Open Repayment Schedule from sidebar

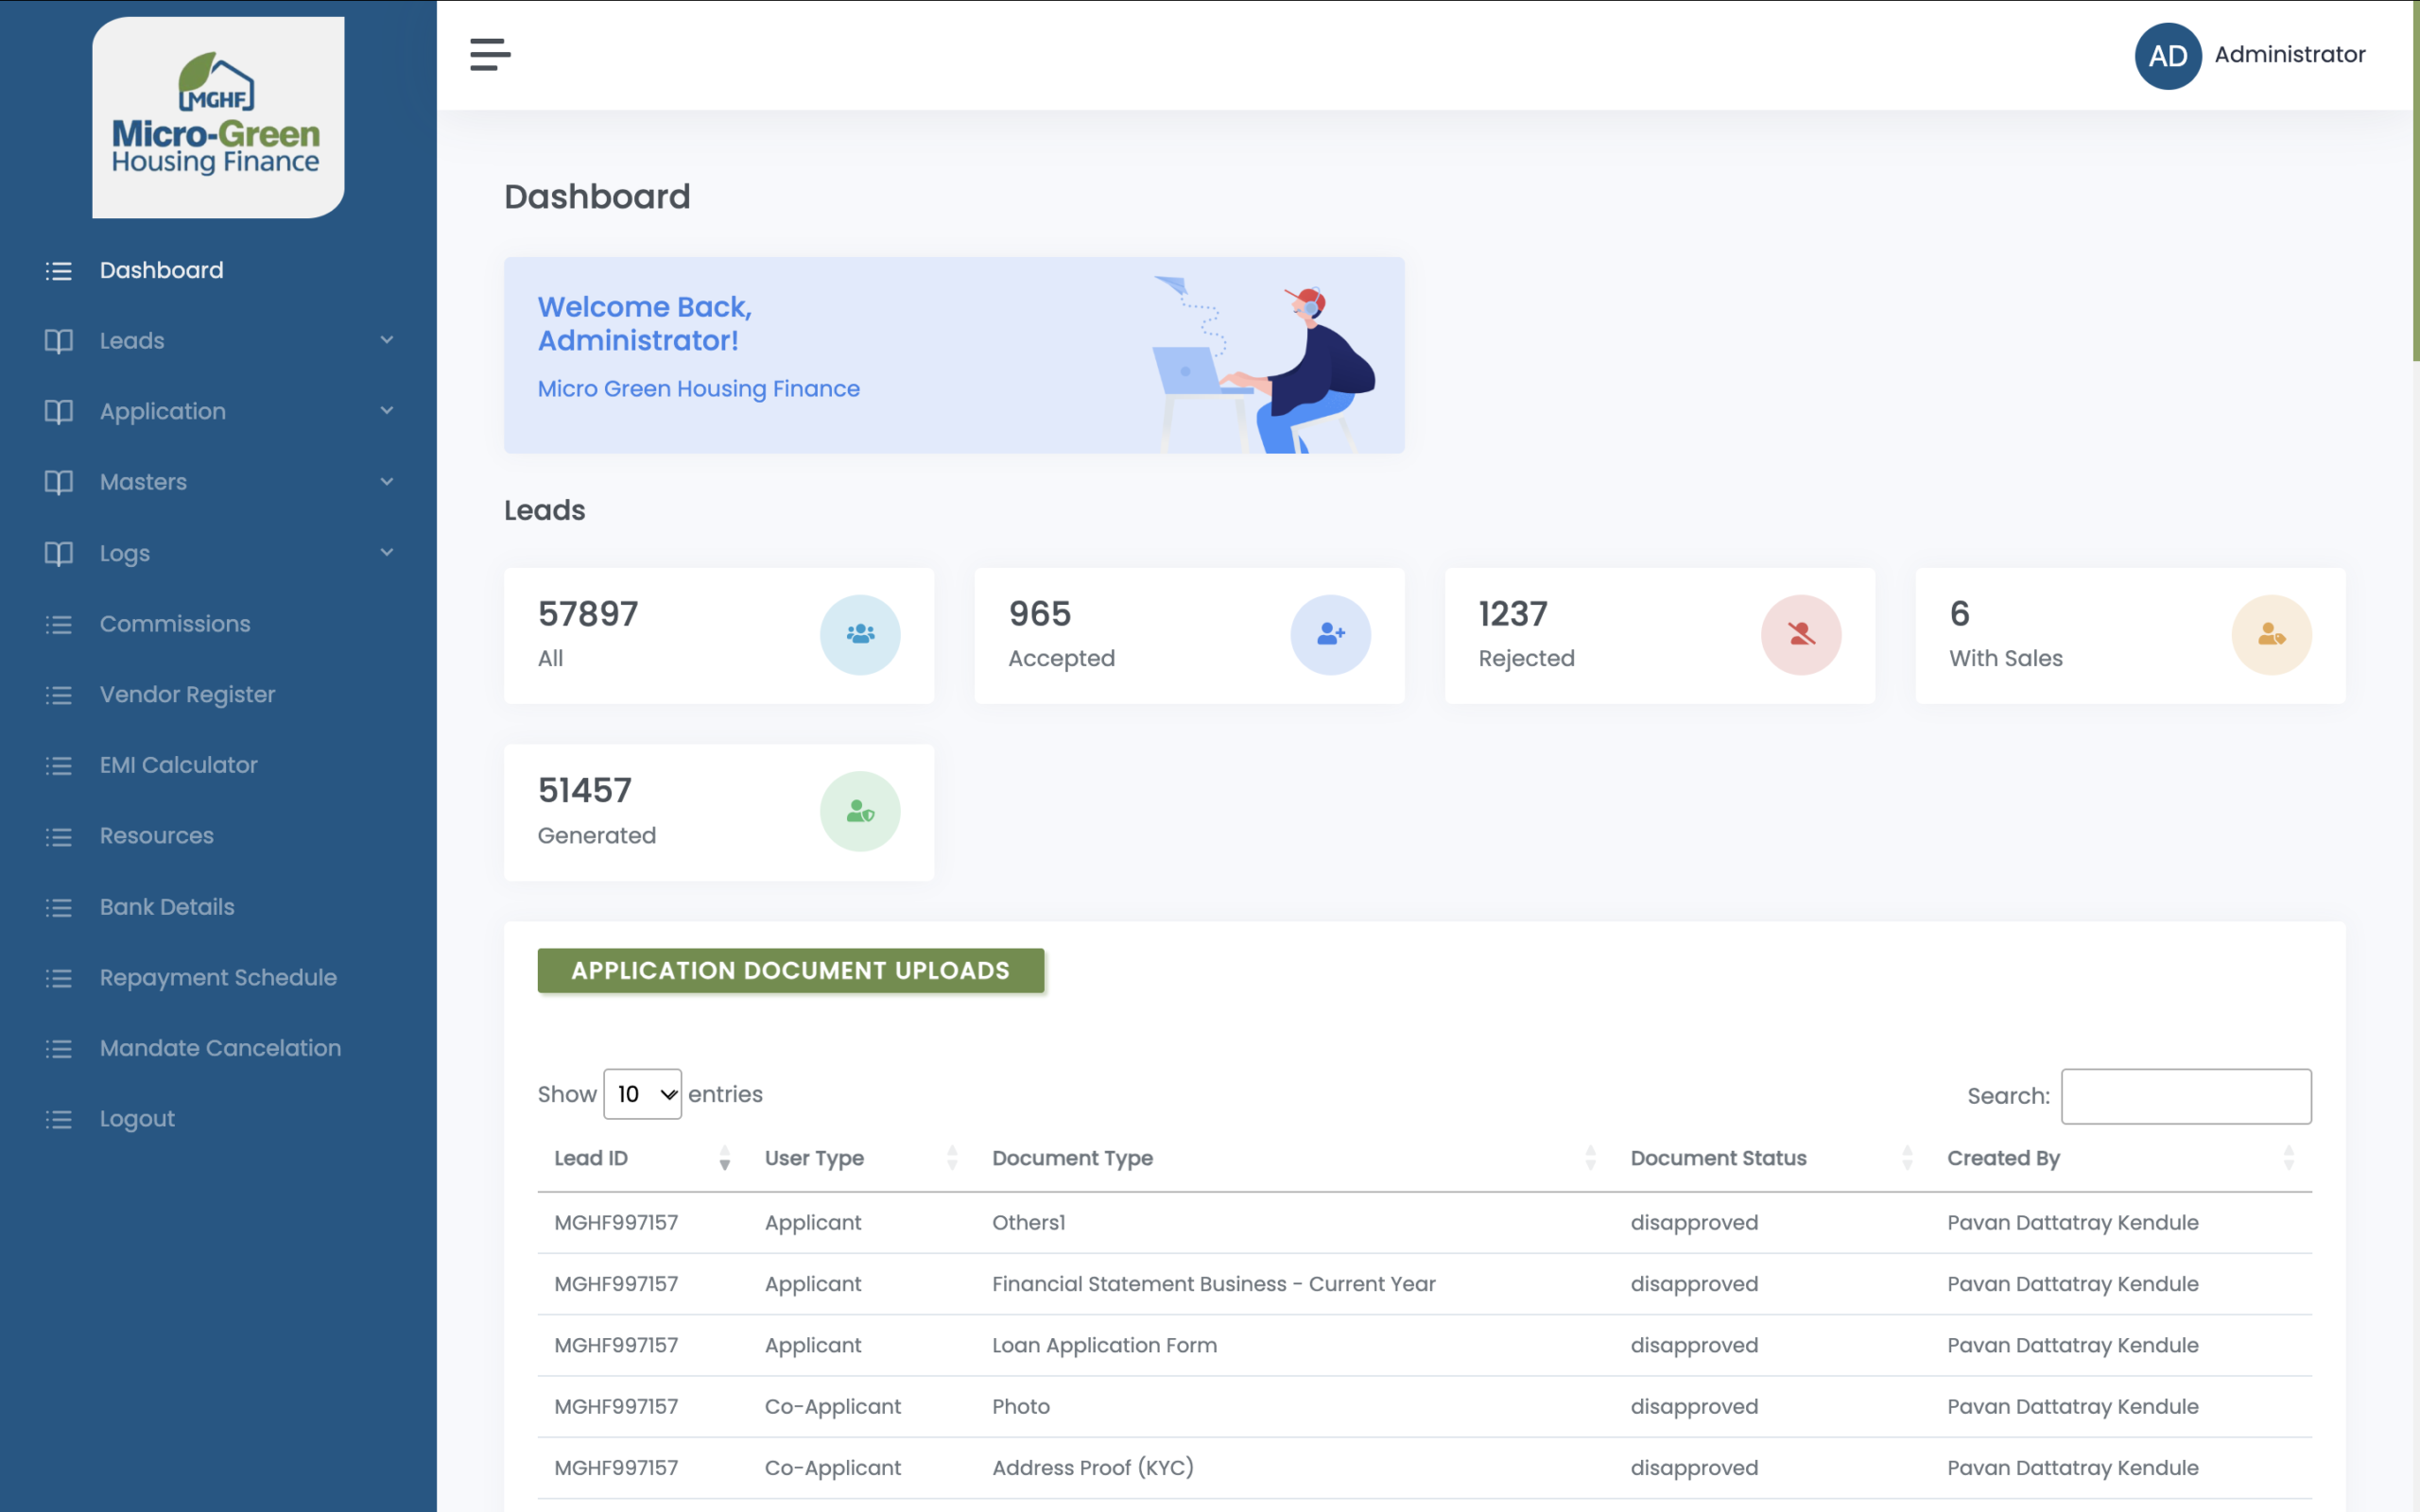pyautogui.click(x=218, y=977)
